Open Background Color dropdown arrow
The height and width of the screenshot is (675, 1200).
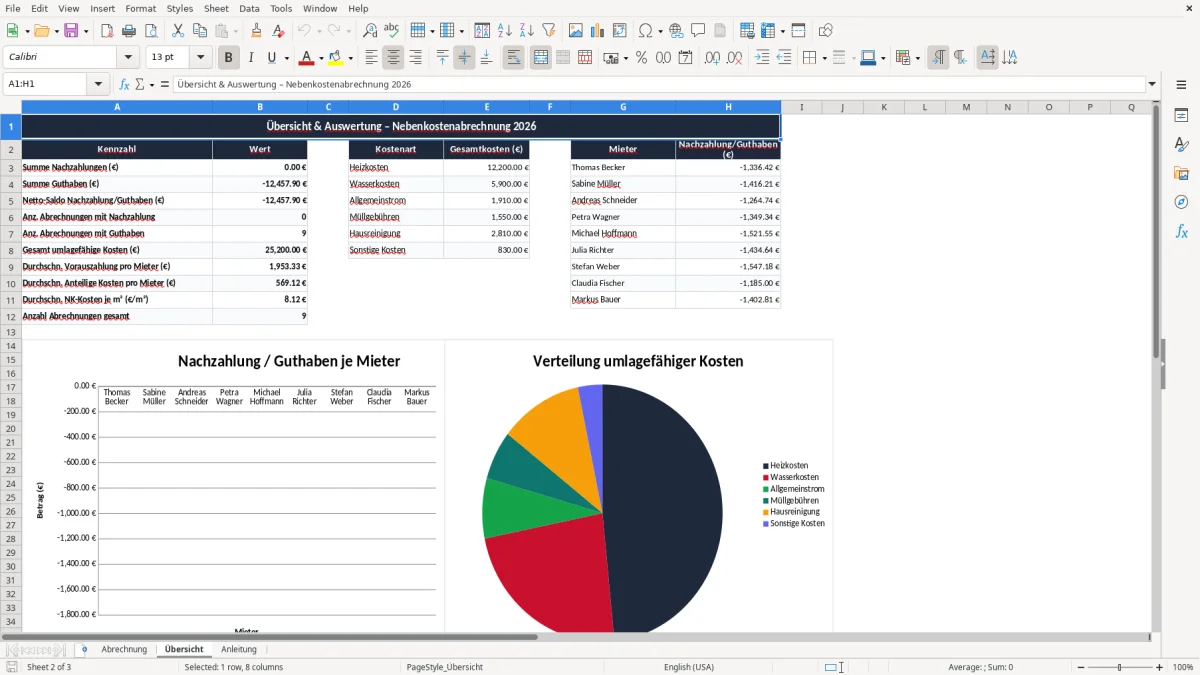click(350, 58)
